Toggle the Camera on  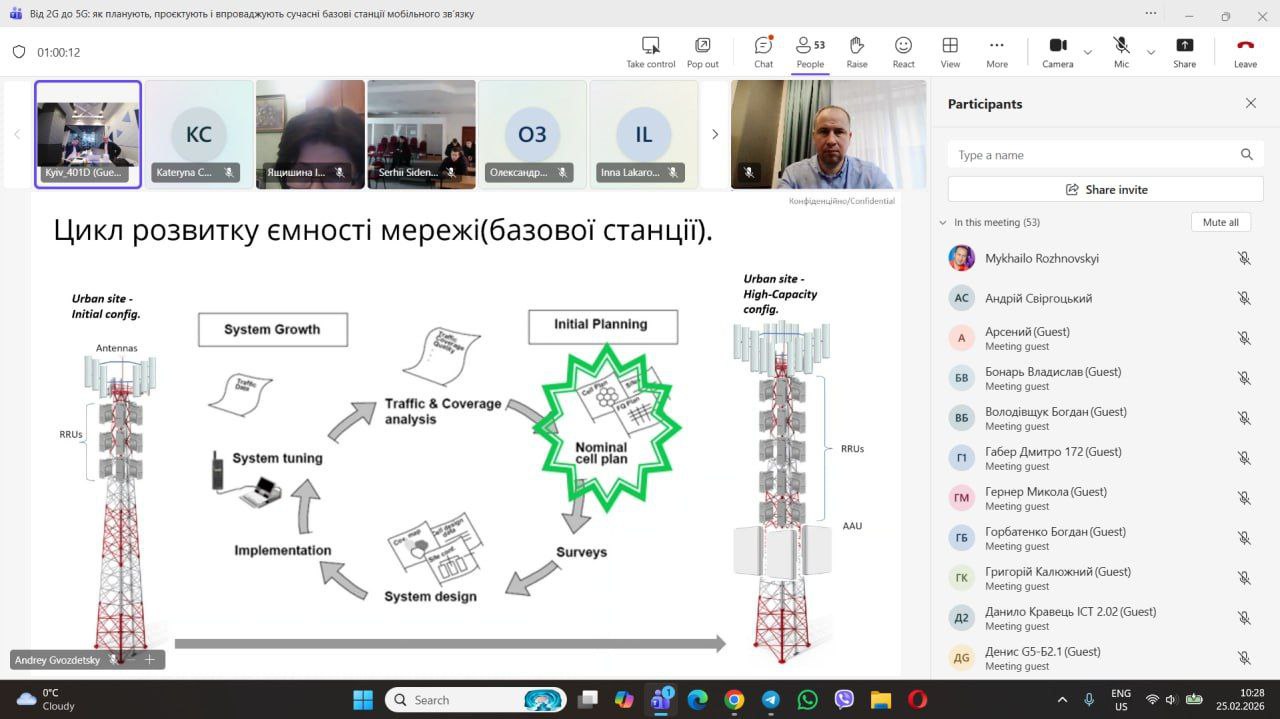(x=1057, y=51)
